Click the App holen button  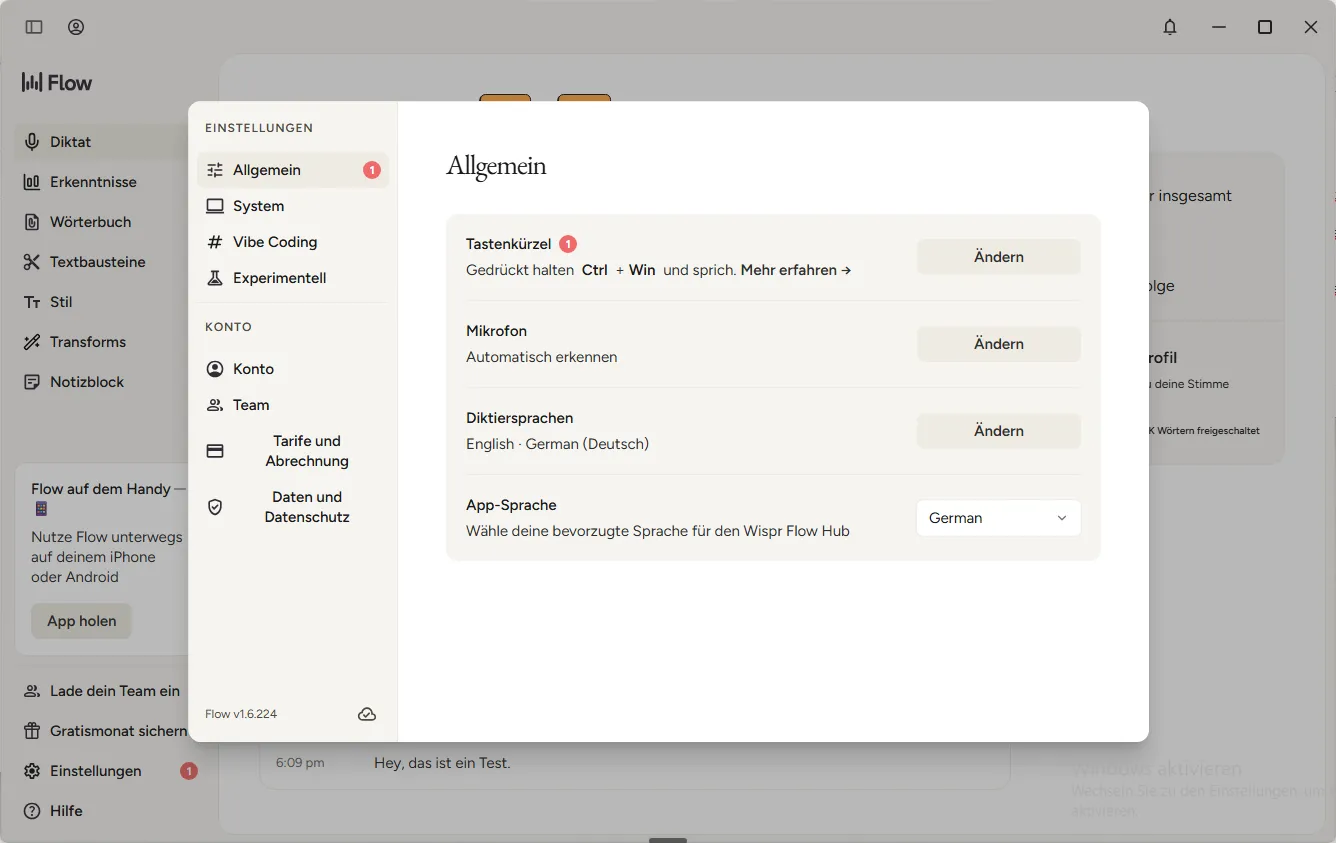81,621
